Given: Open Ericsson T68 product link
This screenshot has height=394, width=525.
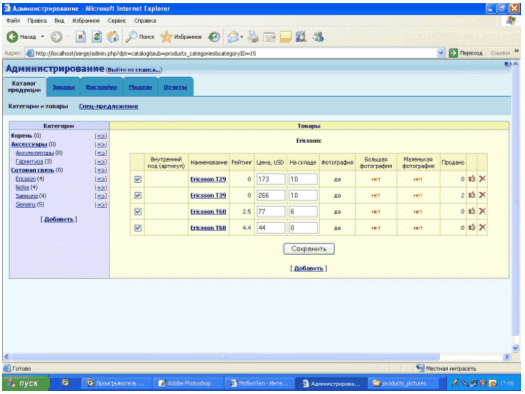Looking at the screenshot, I should pyautogui.click(x=208, y=228).
